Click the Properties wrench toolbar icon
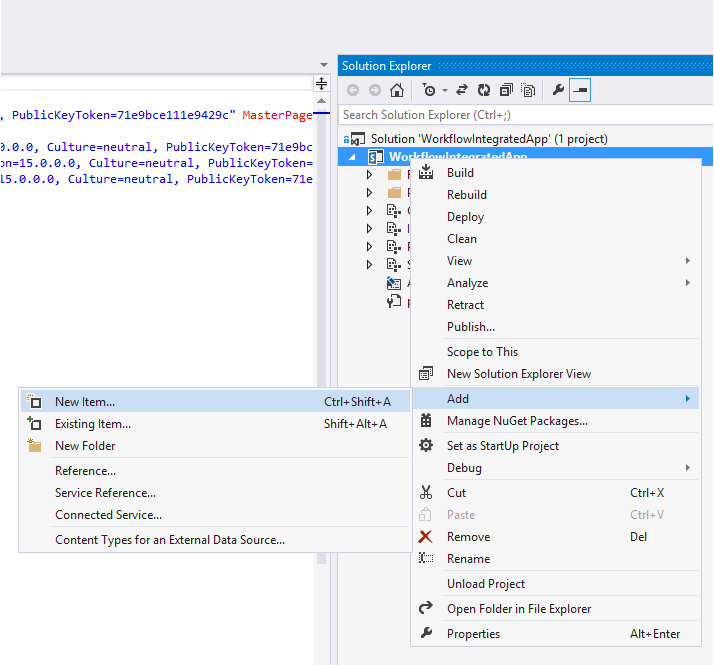 [558, 90]
